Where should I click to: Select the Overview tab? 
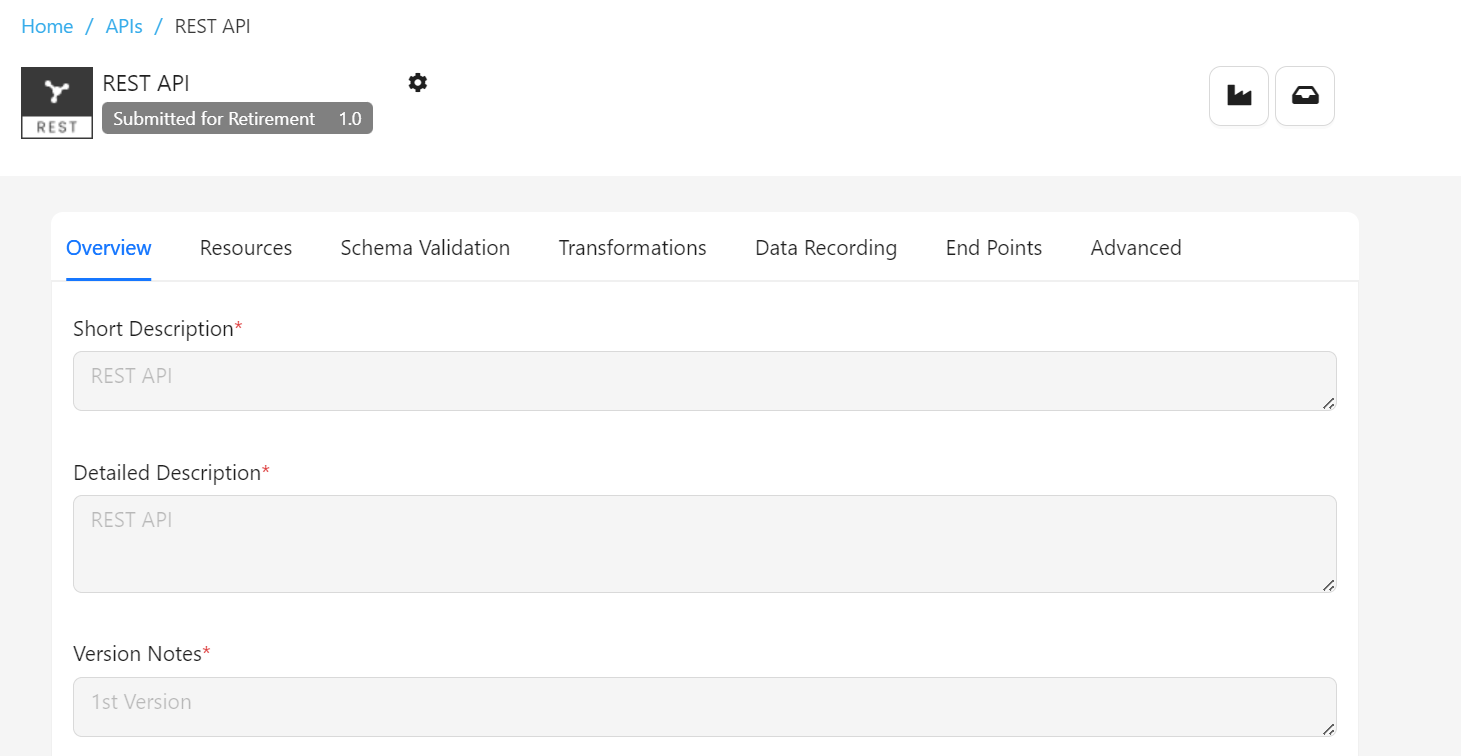point(109,248)
